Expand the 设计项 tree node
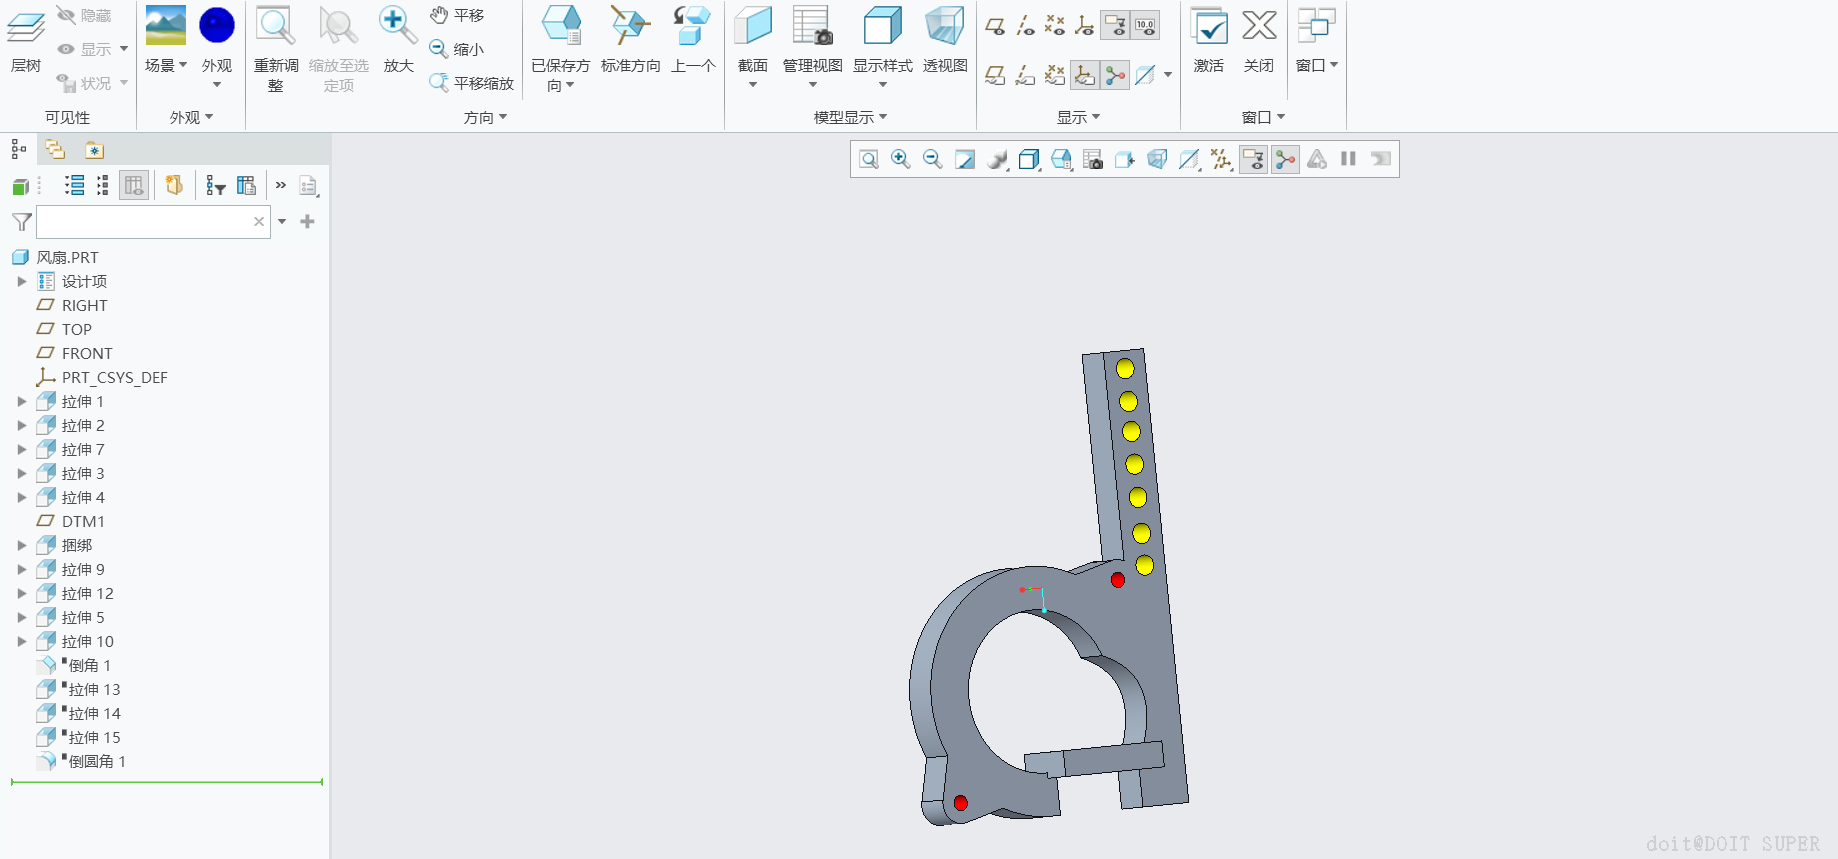The width and height of the screenshot is (1838, 859). click(x=22, y=281)
